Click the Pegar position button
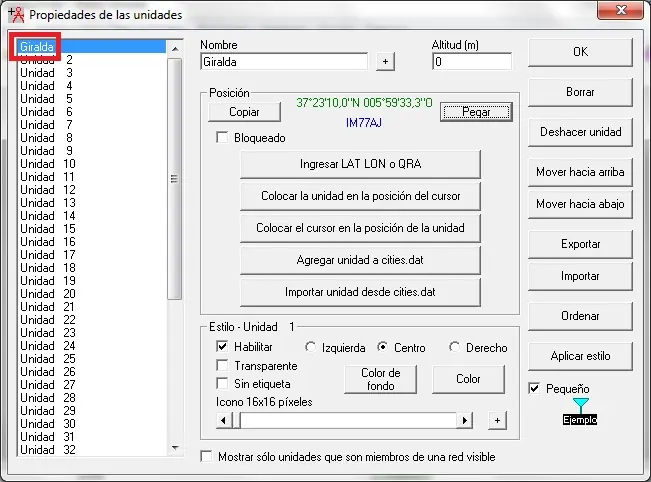This screenshot has height=482, width=651. [x=476, y=112]
